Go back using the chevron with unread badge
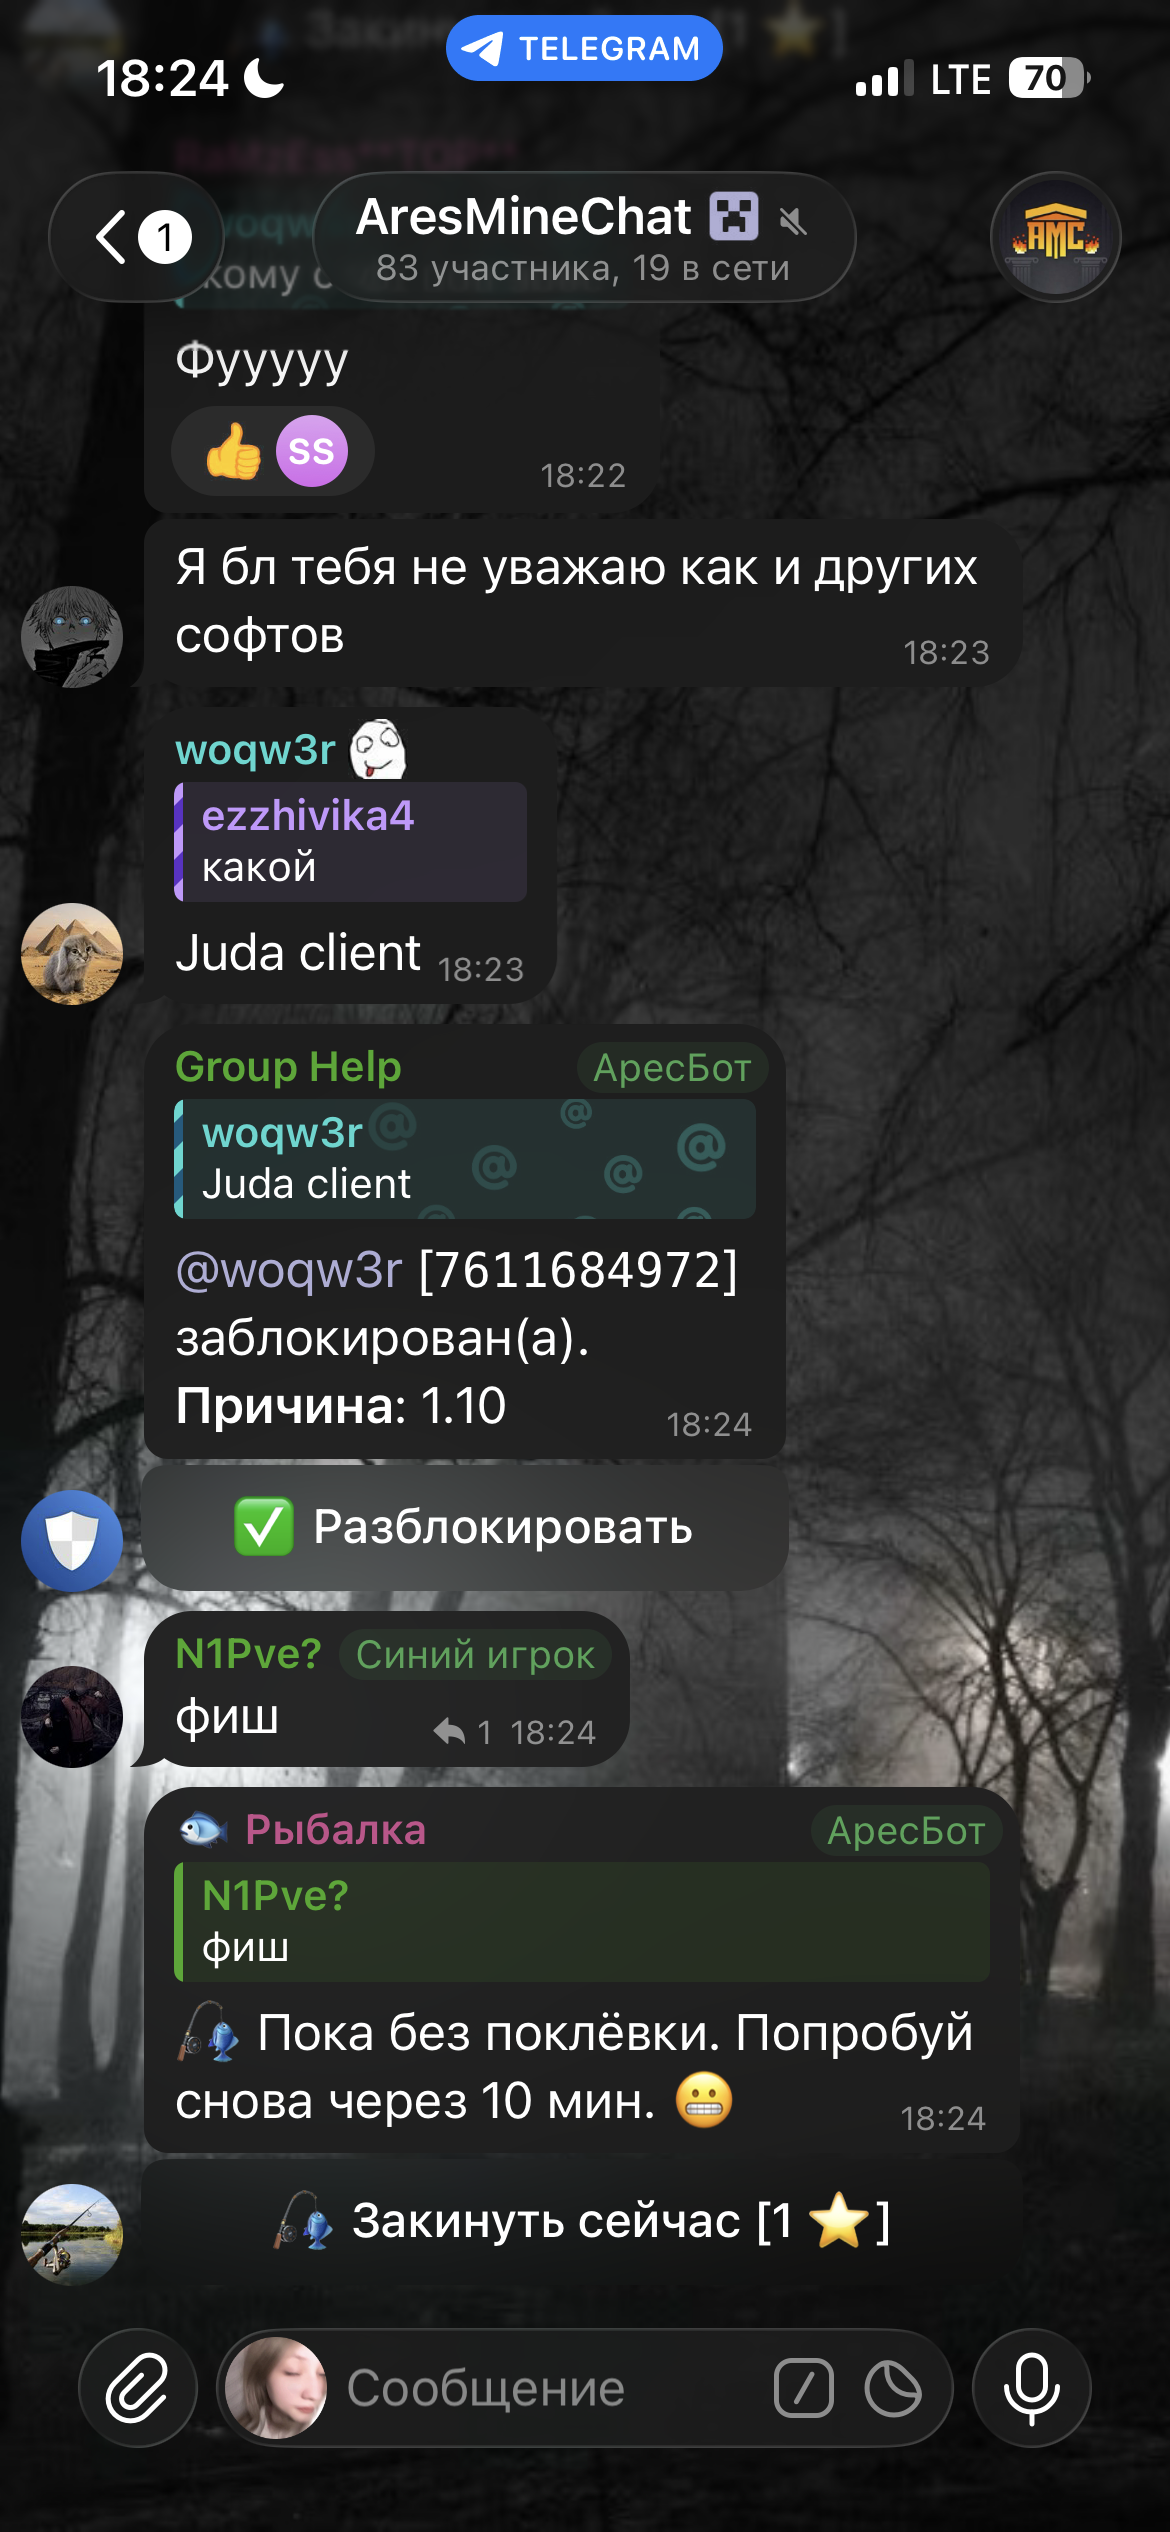This screenshot has width=1170, height=2532. pos(138,237)
